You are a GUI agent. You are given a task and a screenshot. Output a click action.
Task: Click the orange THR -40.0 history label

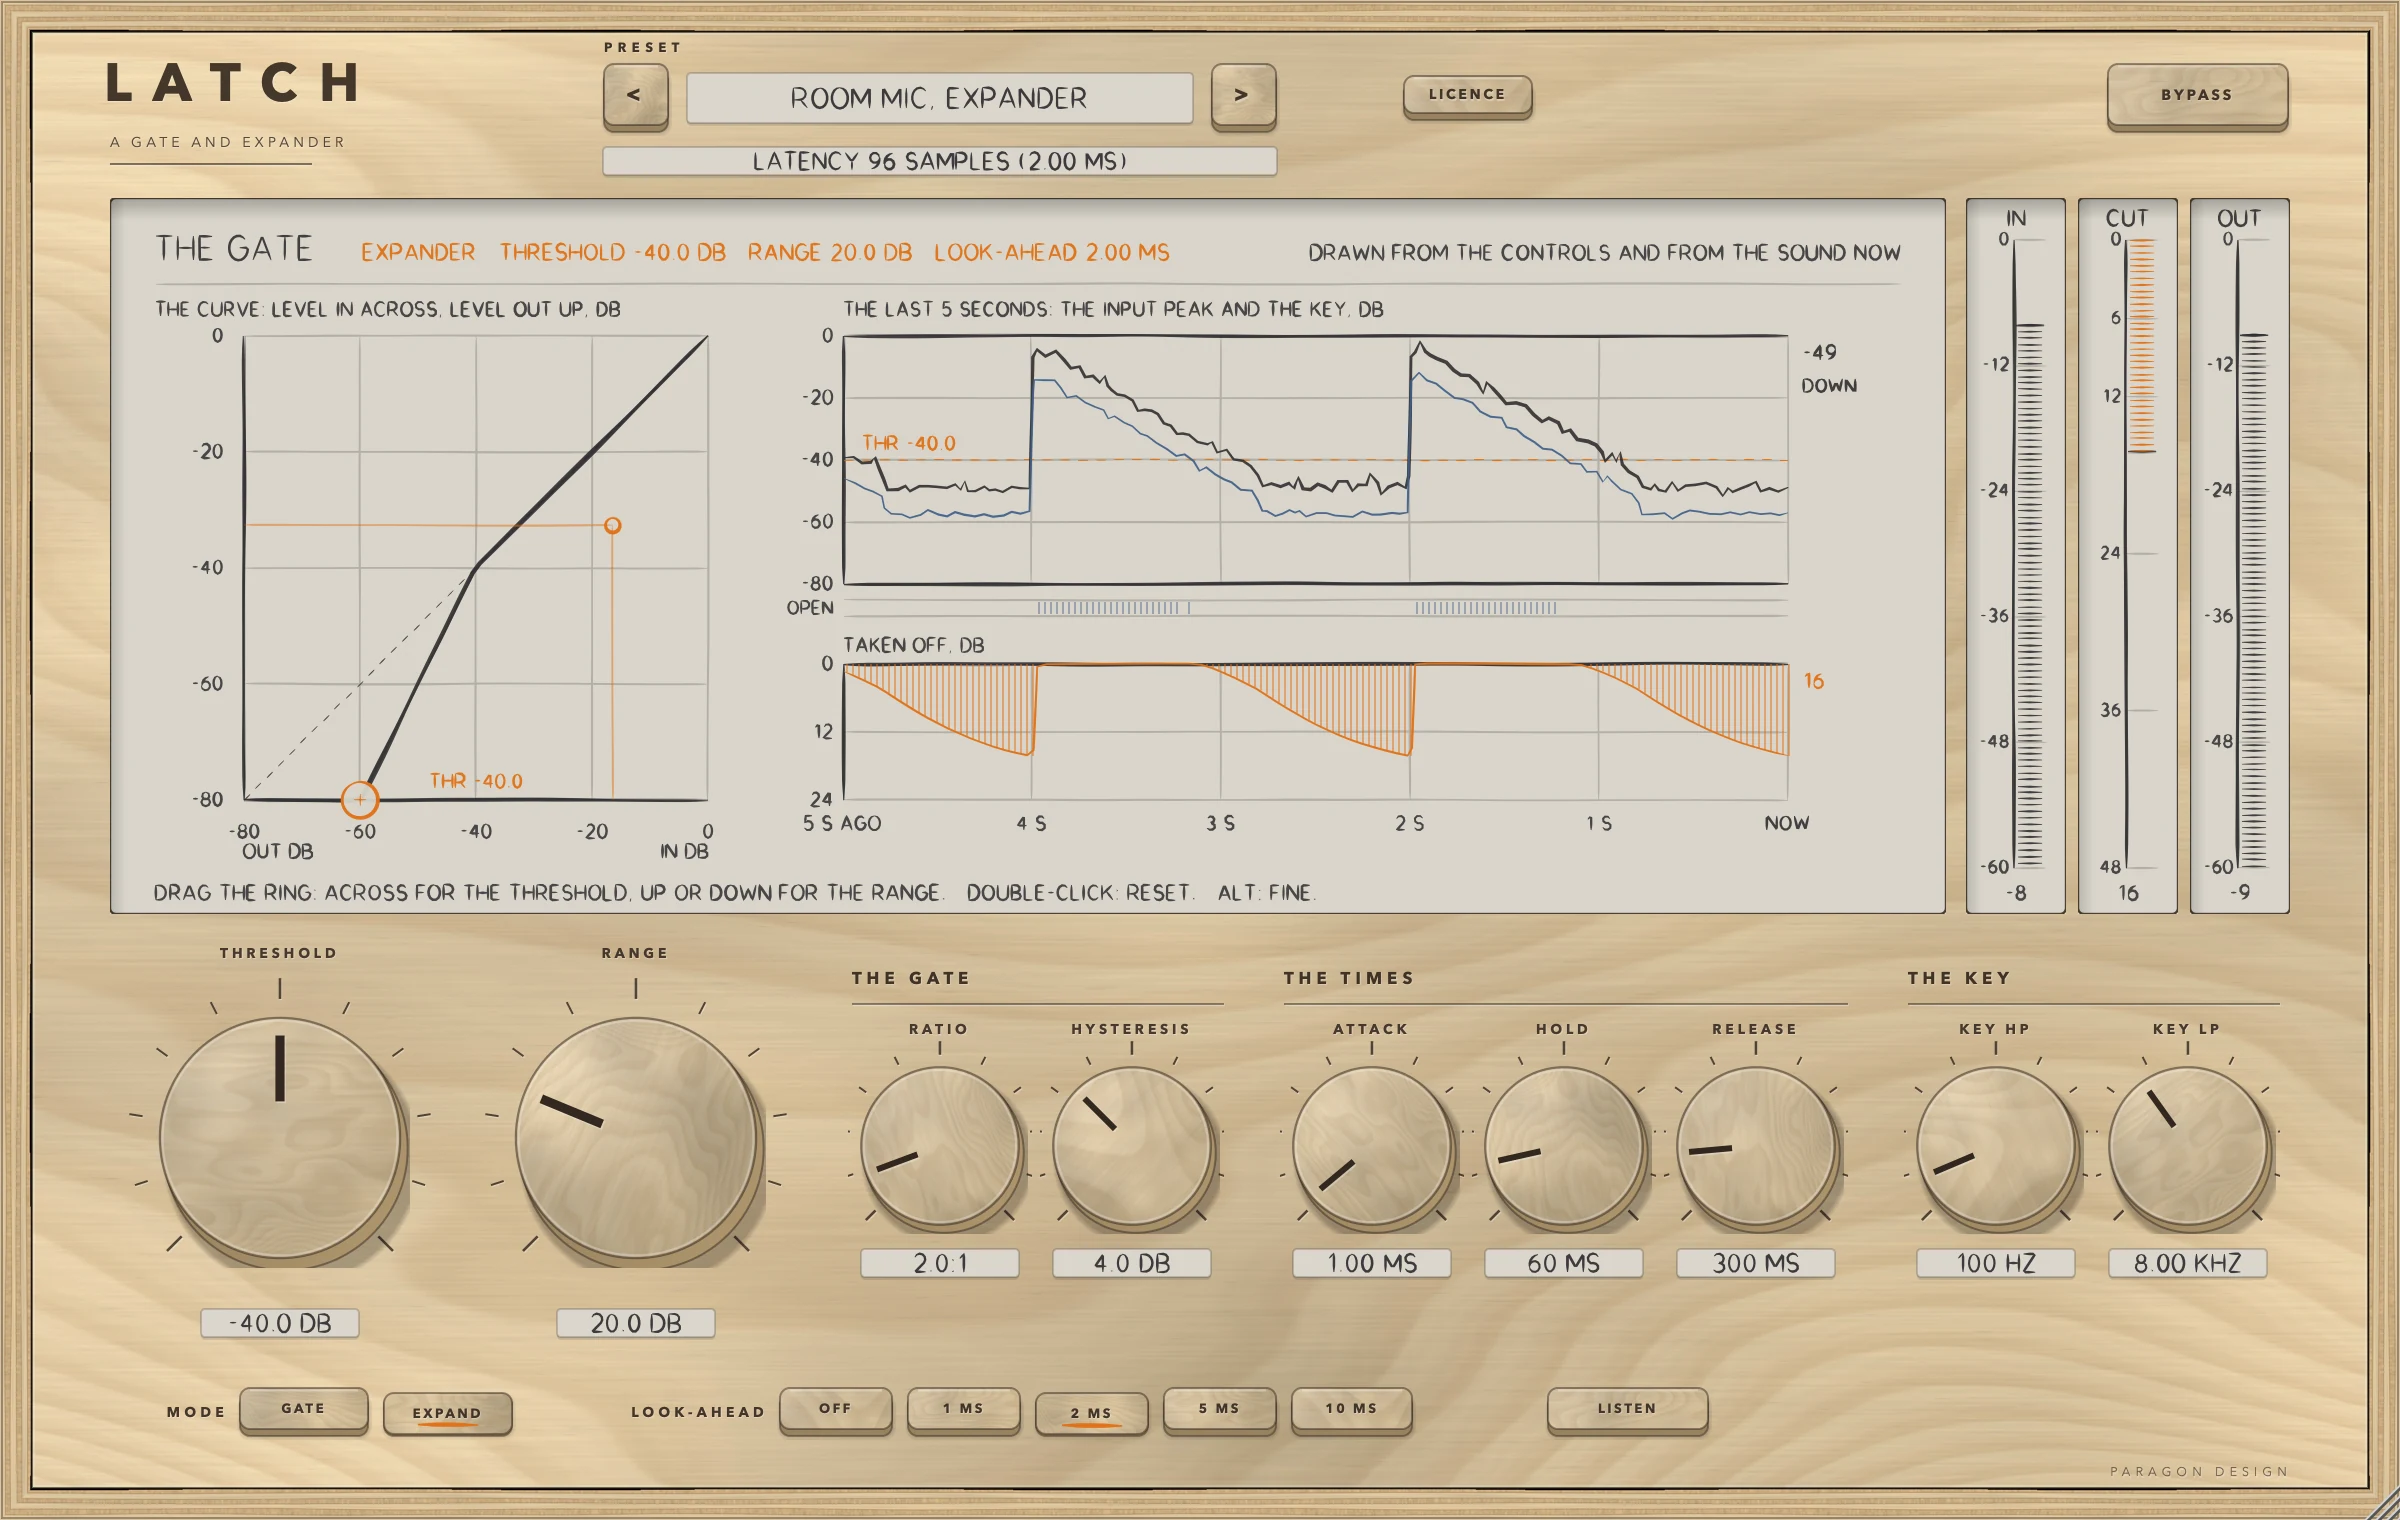tap(909, 443)
